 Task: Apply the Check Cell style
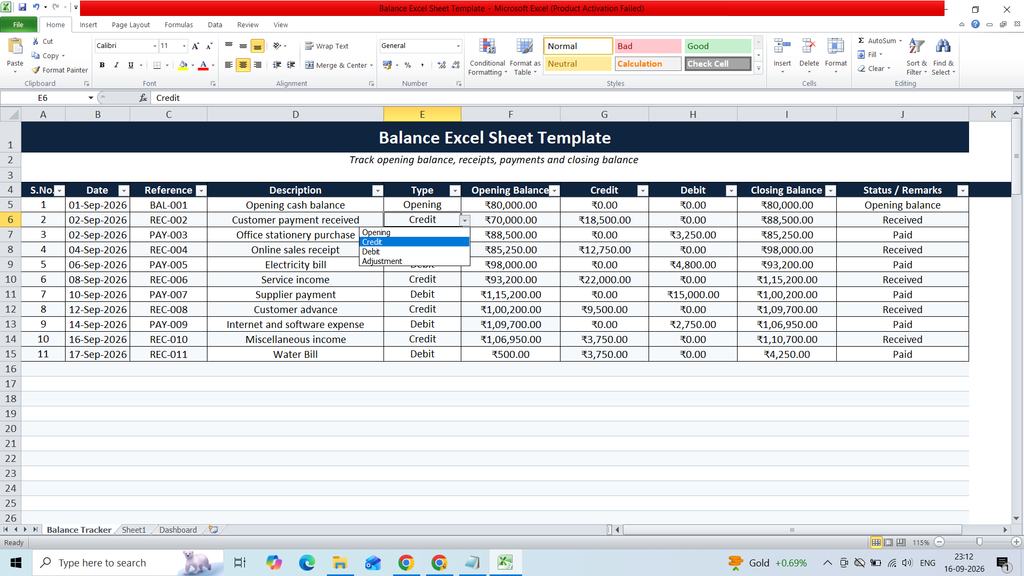click(x=717, y=64)
